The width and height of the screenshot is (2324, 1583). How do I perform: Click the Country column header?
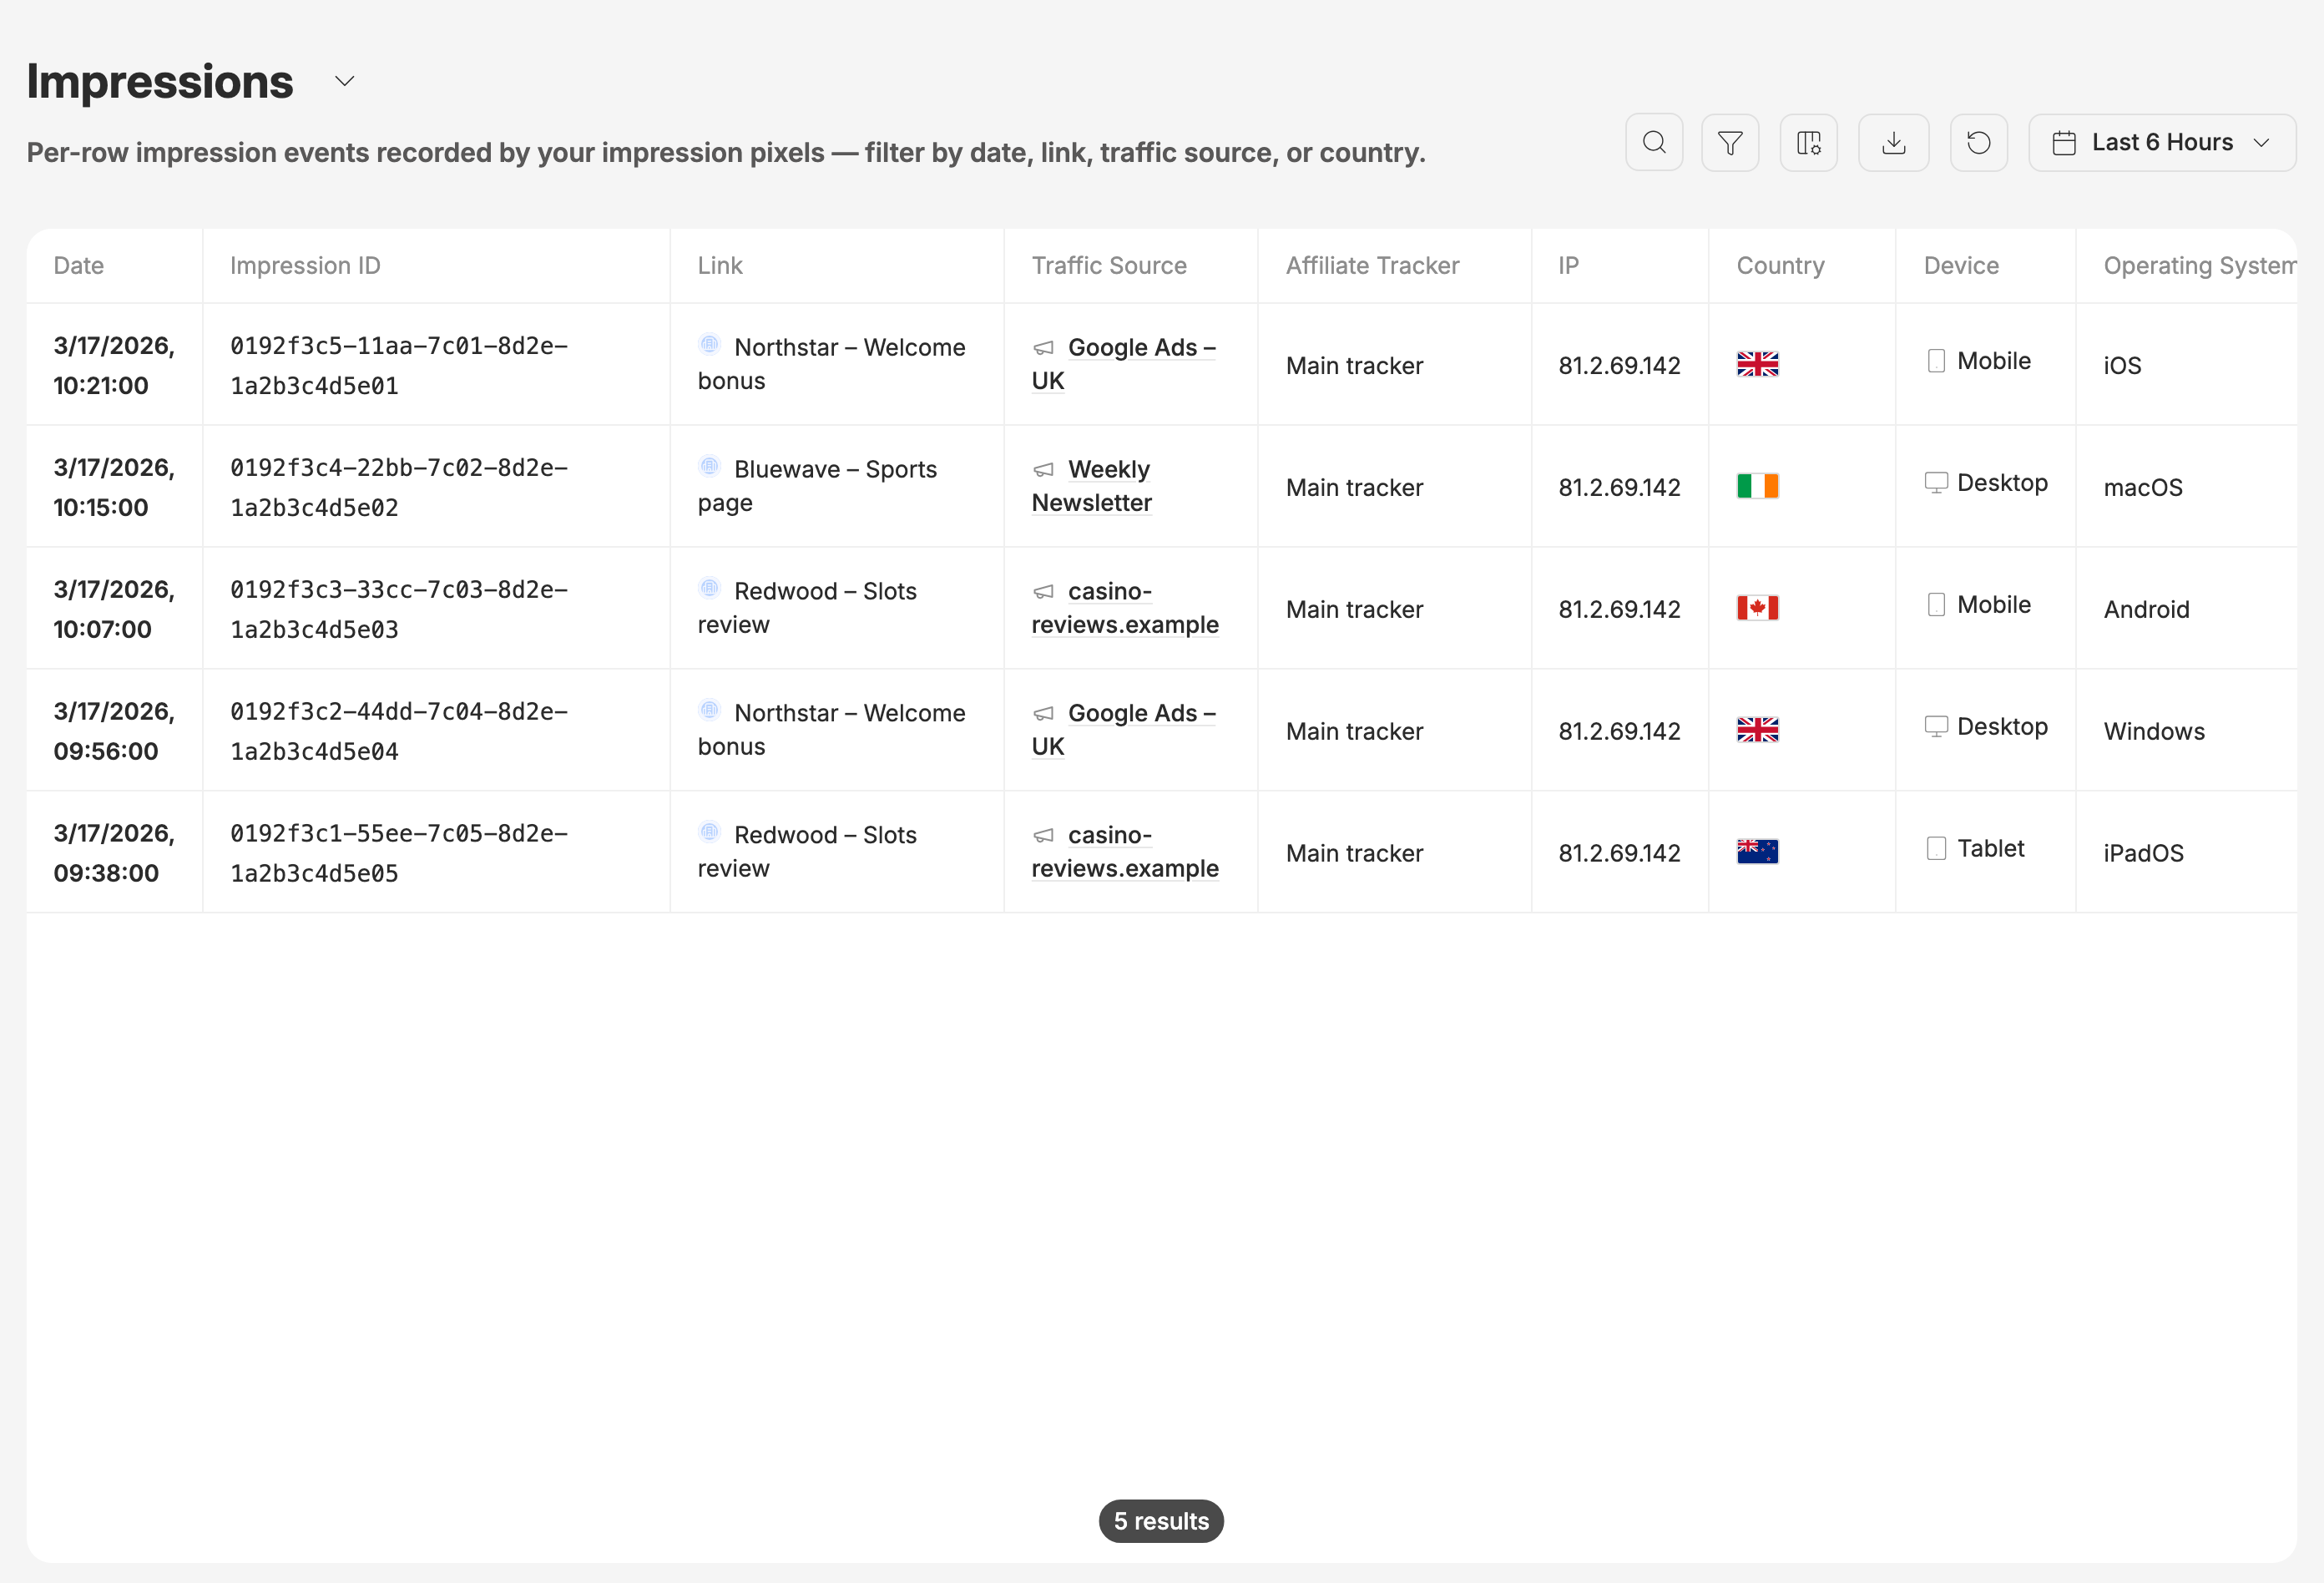[x=1780, y=266]
